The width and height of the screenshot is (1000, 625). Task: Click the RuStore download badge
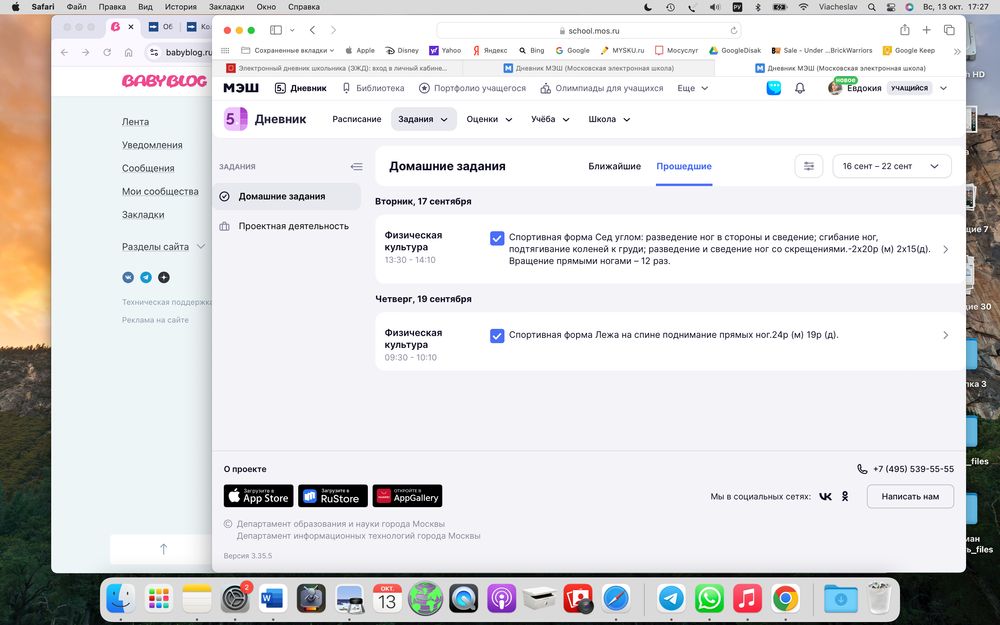pyautogui.click(x=332, y=496)
